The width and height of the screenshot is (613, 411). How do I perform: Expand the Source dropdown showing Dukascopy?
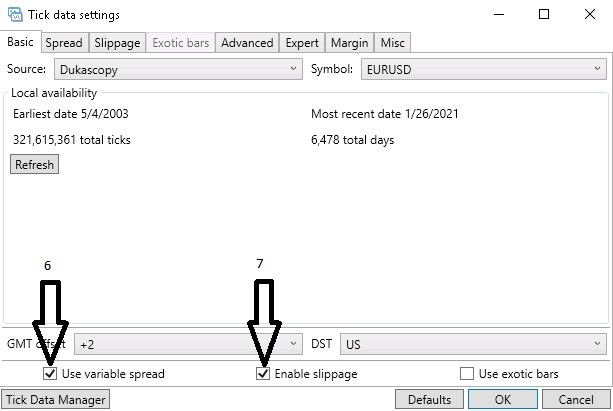[178, 69]
